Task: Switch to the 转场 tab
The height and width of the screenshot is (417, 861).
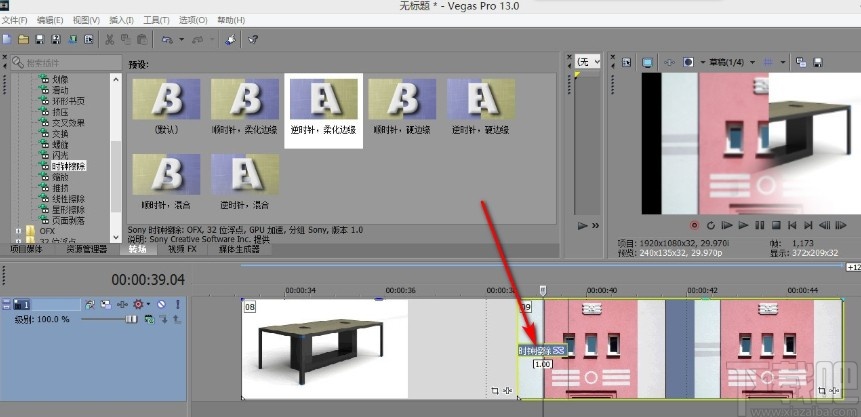Action: pyautogui.click(x=138, y=249)
